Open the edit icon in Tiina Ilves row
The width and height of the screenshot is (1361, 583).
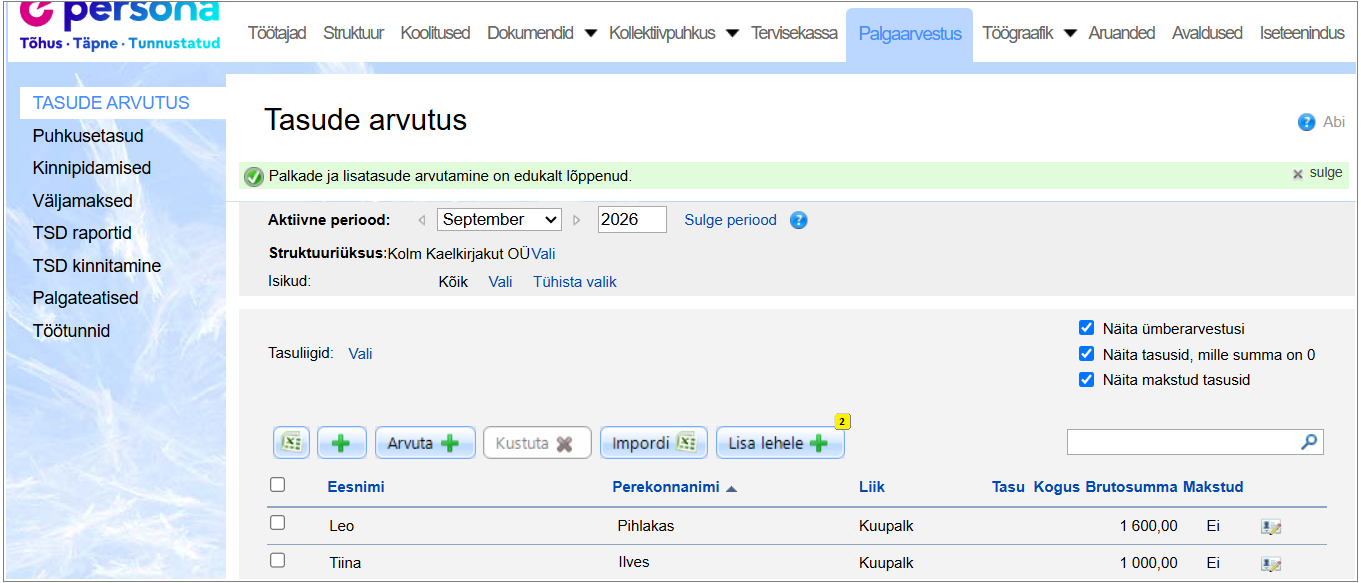click(x=1271, y=564)
